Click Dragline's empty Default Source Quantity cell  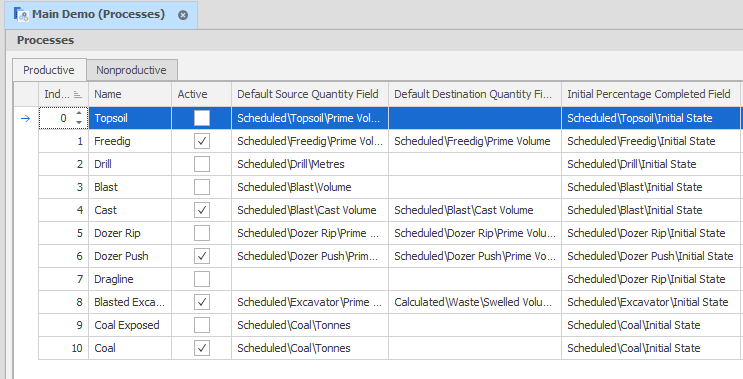pos(310,279)
